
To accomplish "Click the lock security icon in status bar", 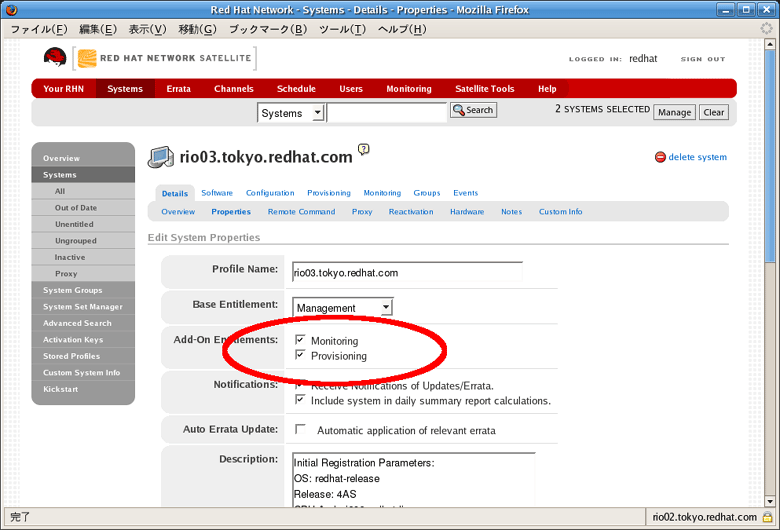I will tap(768, 517).
